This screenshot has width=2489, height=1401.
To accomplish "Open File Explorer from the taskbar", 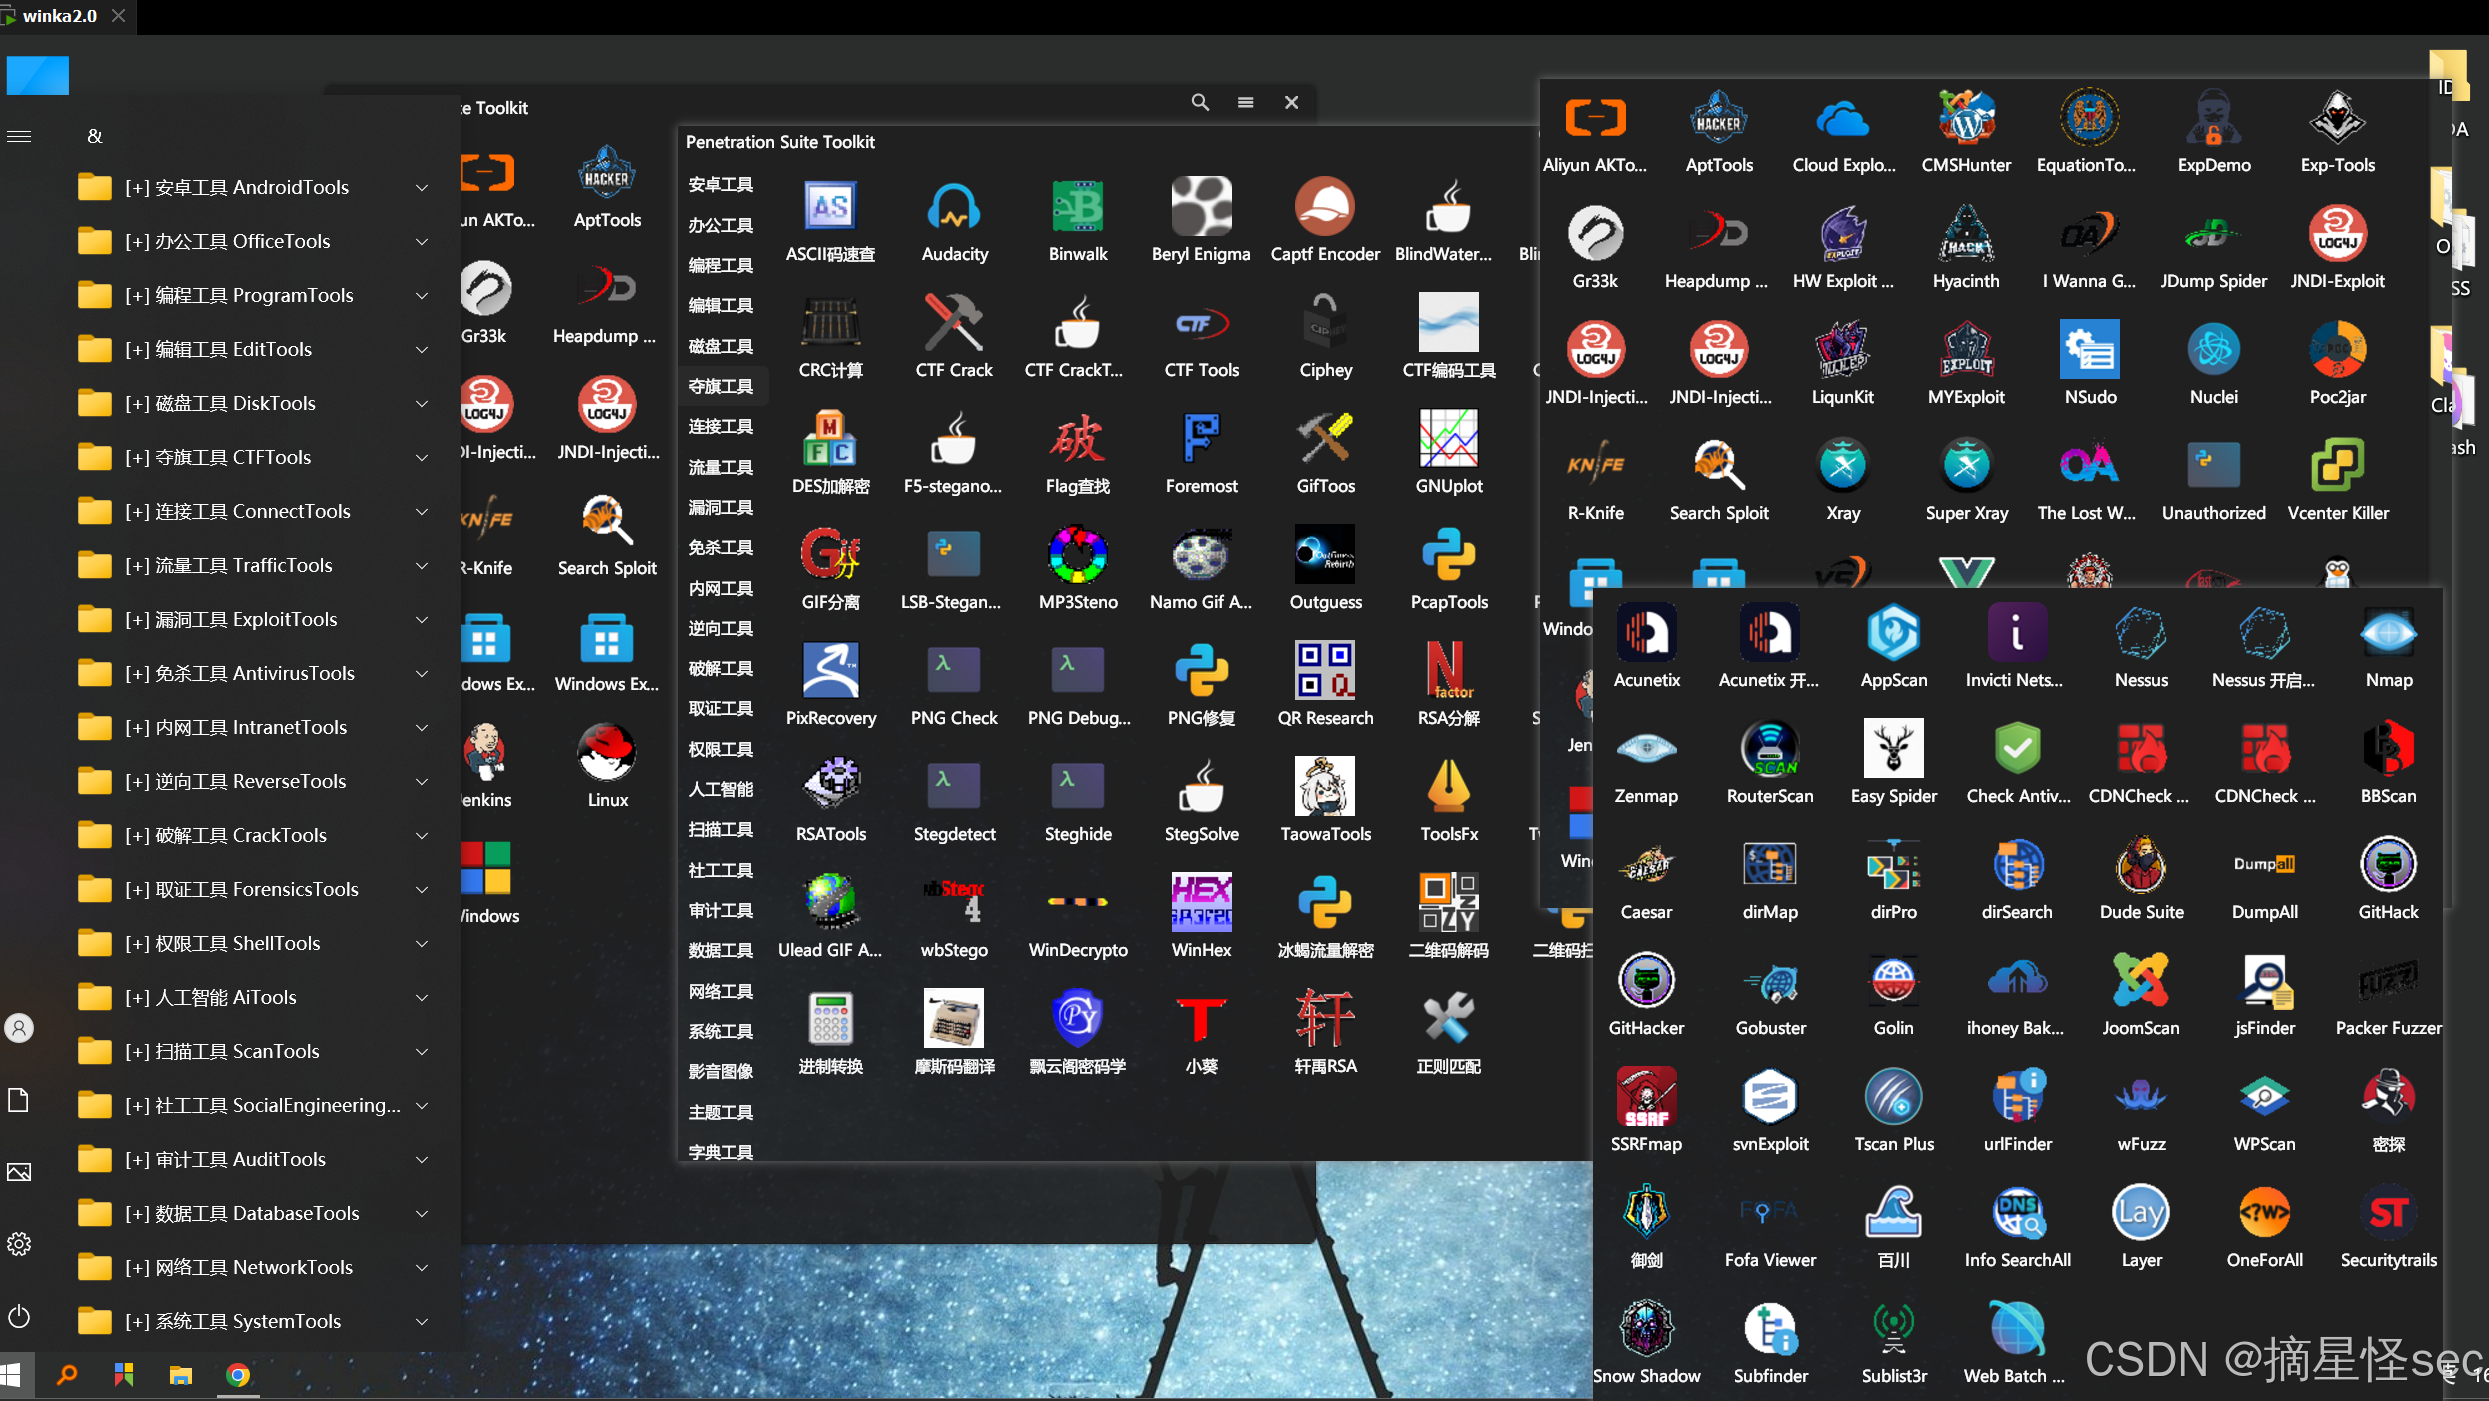I will [181, 1375].
